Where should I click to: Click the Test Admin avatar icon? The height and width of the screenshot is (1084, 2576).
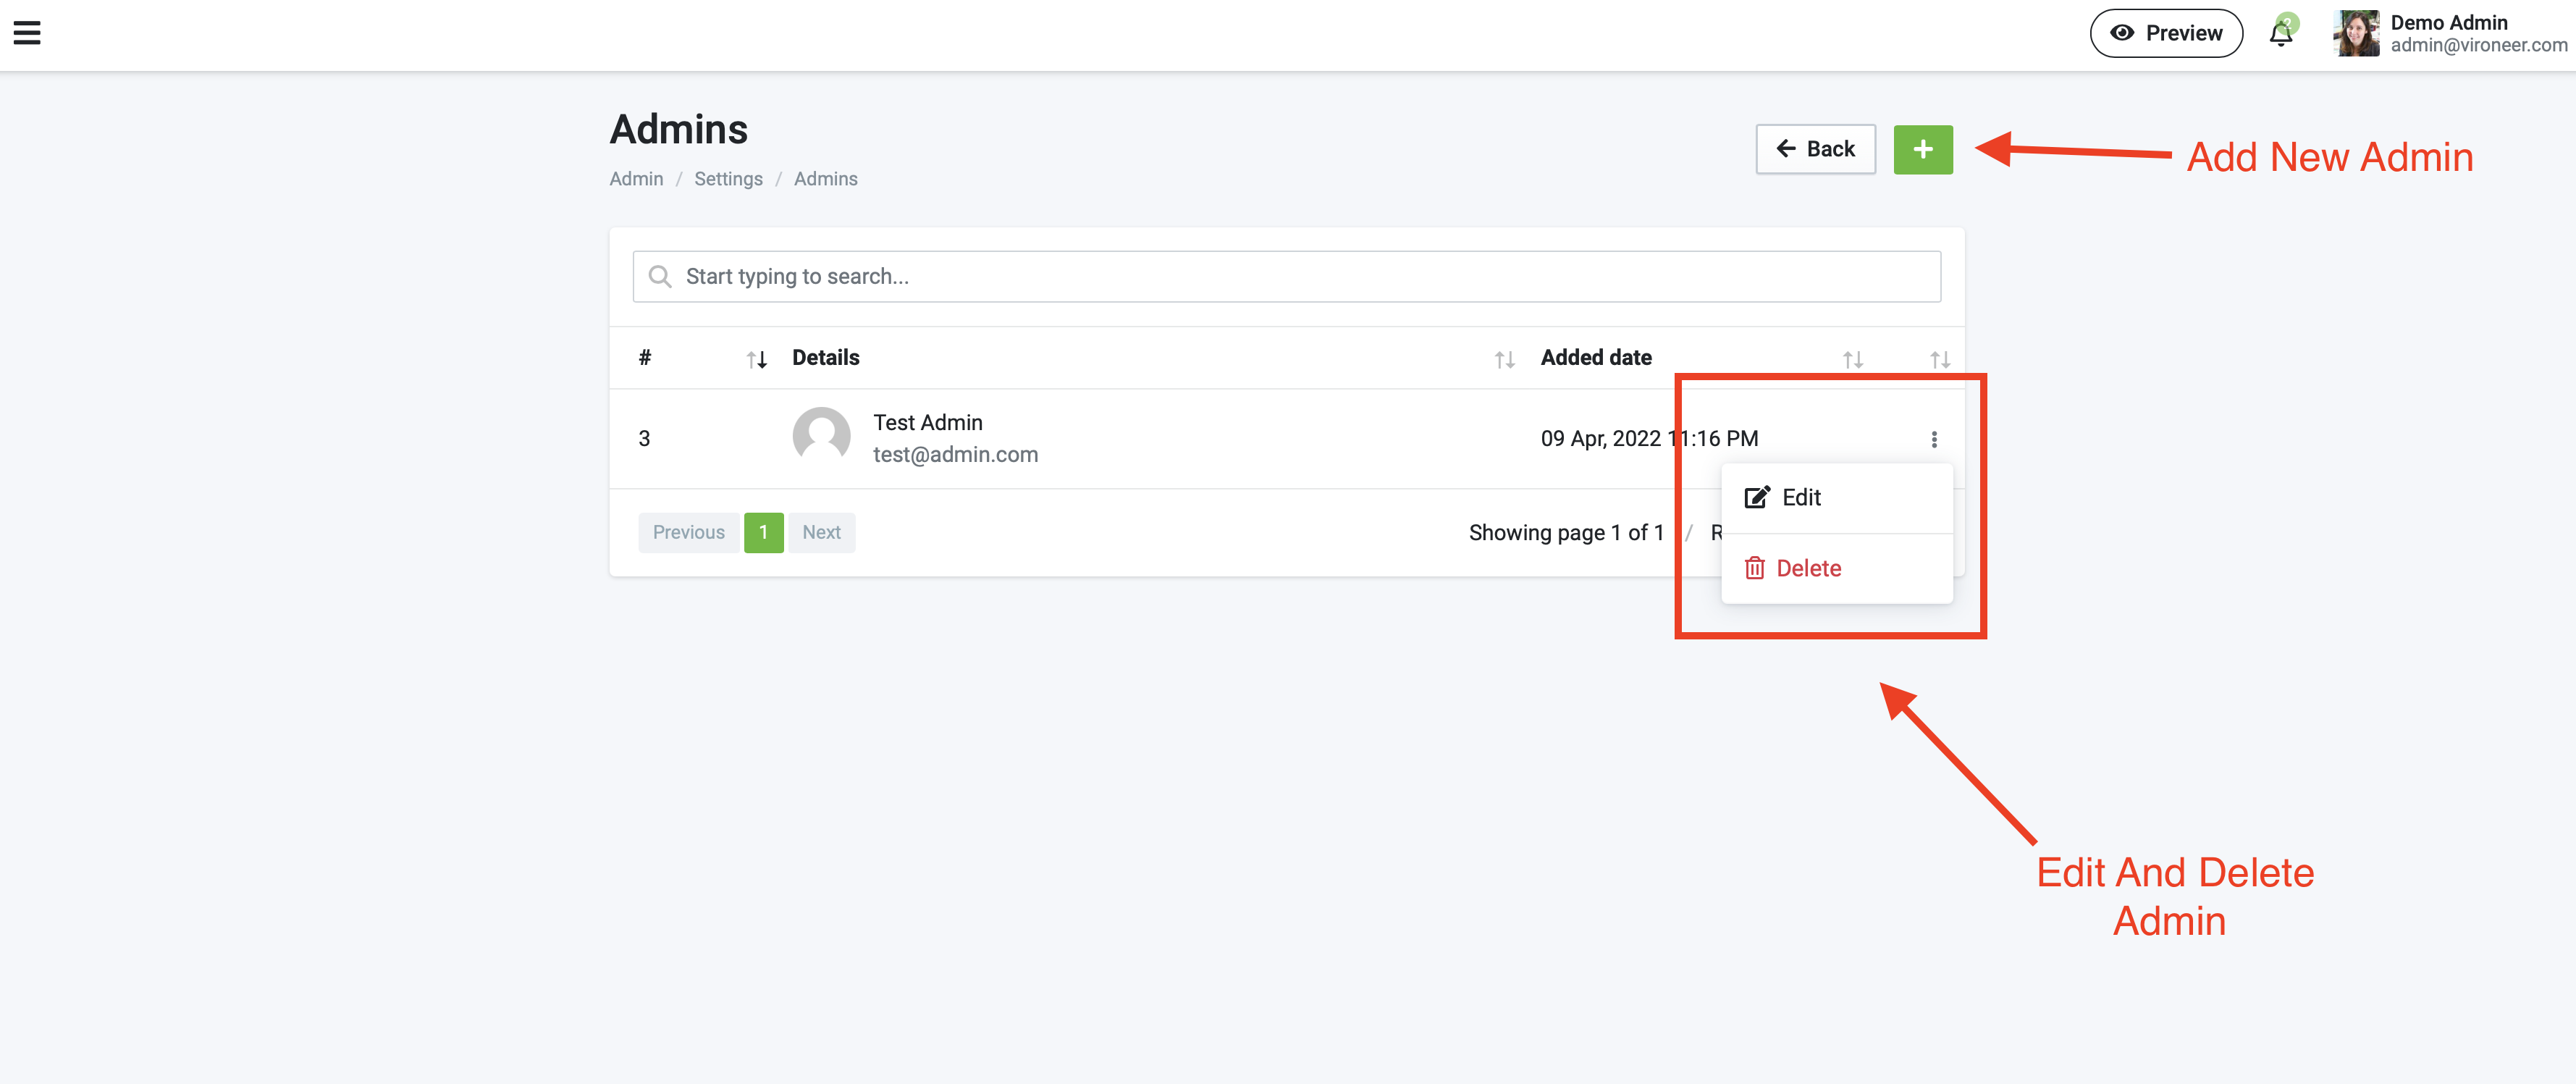pyautogui.click(x=821, y=437)
